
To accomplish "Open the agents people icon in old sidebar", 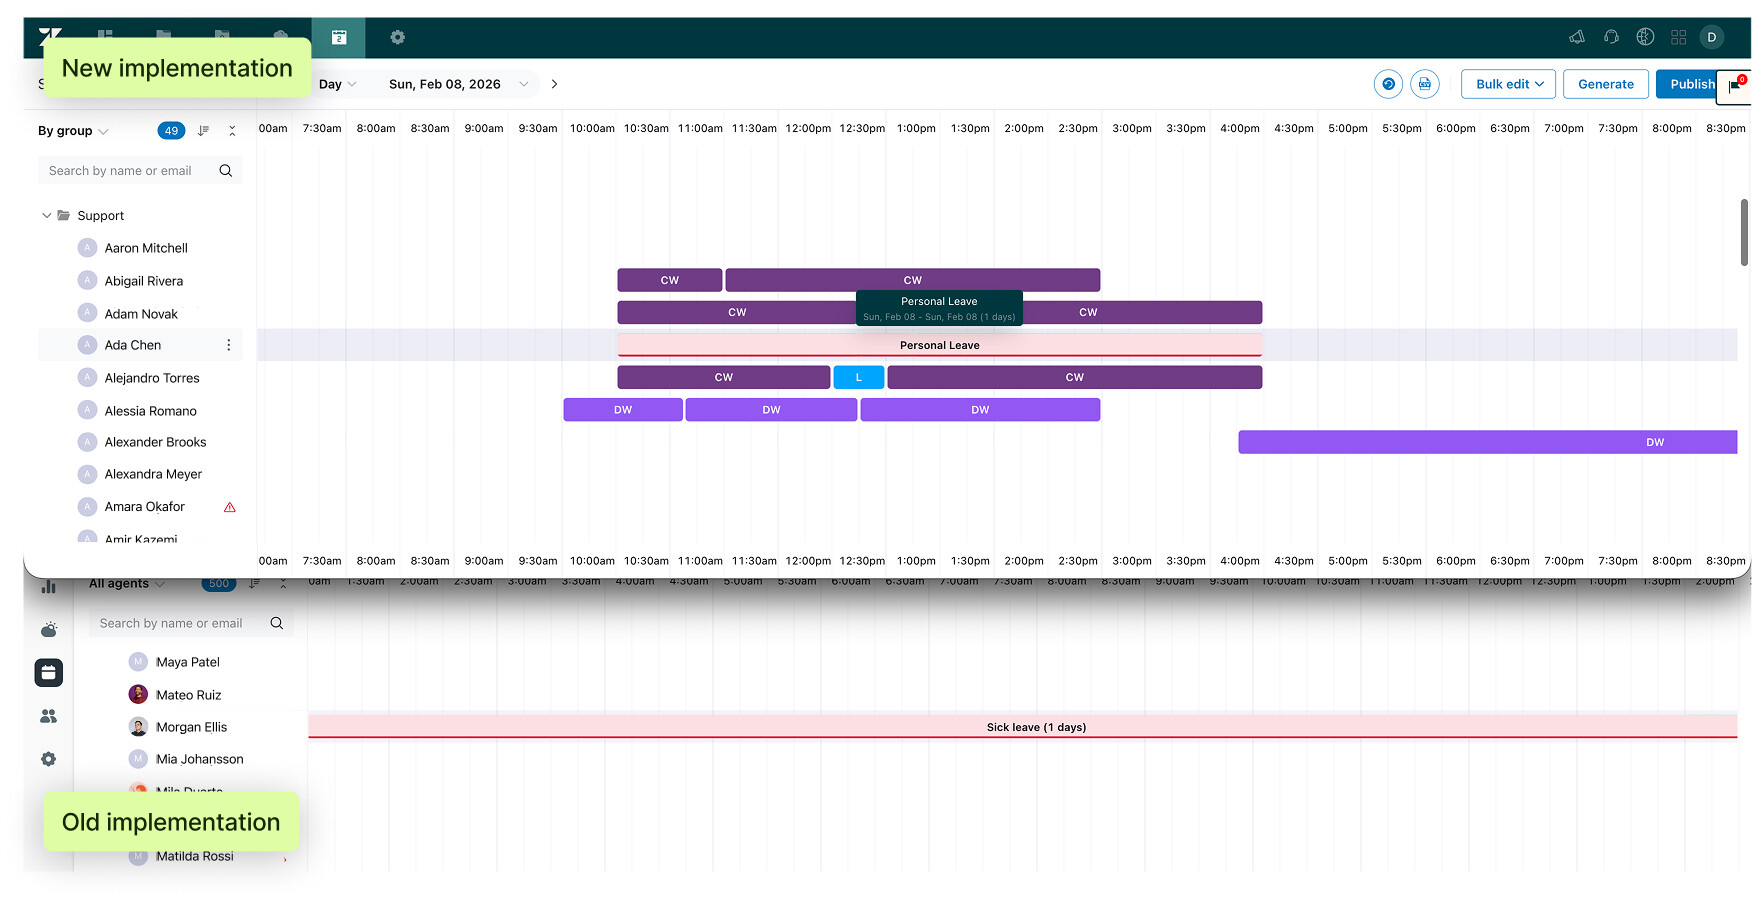I will [x=48, y=716].
